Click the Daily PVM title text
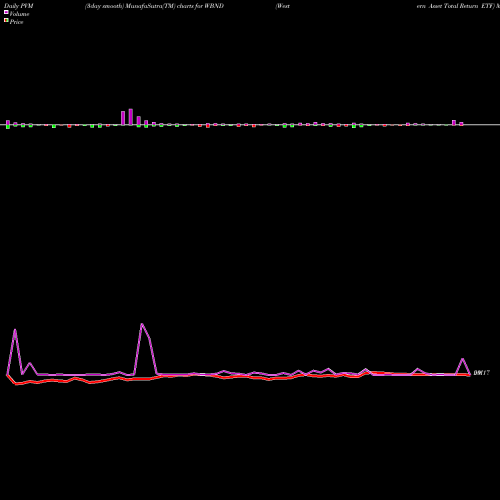The width and height of the screenshot is (500, 500). [19, 6]
